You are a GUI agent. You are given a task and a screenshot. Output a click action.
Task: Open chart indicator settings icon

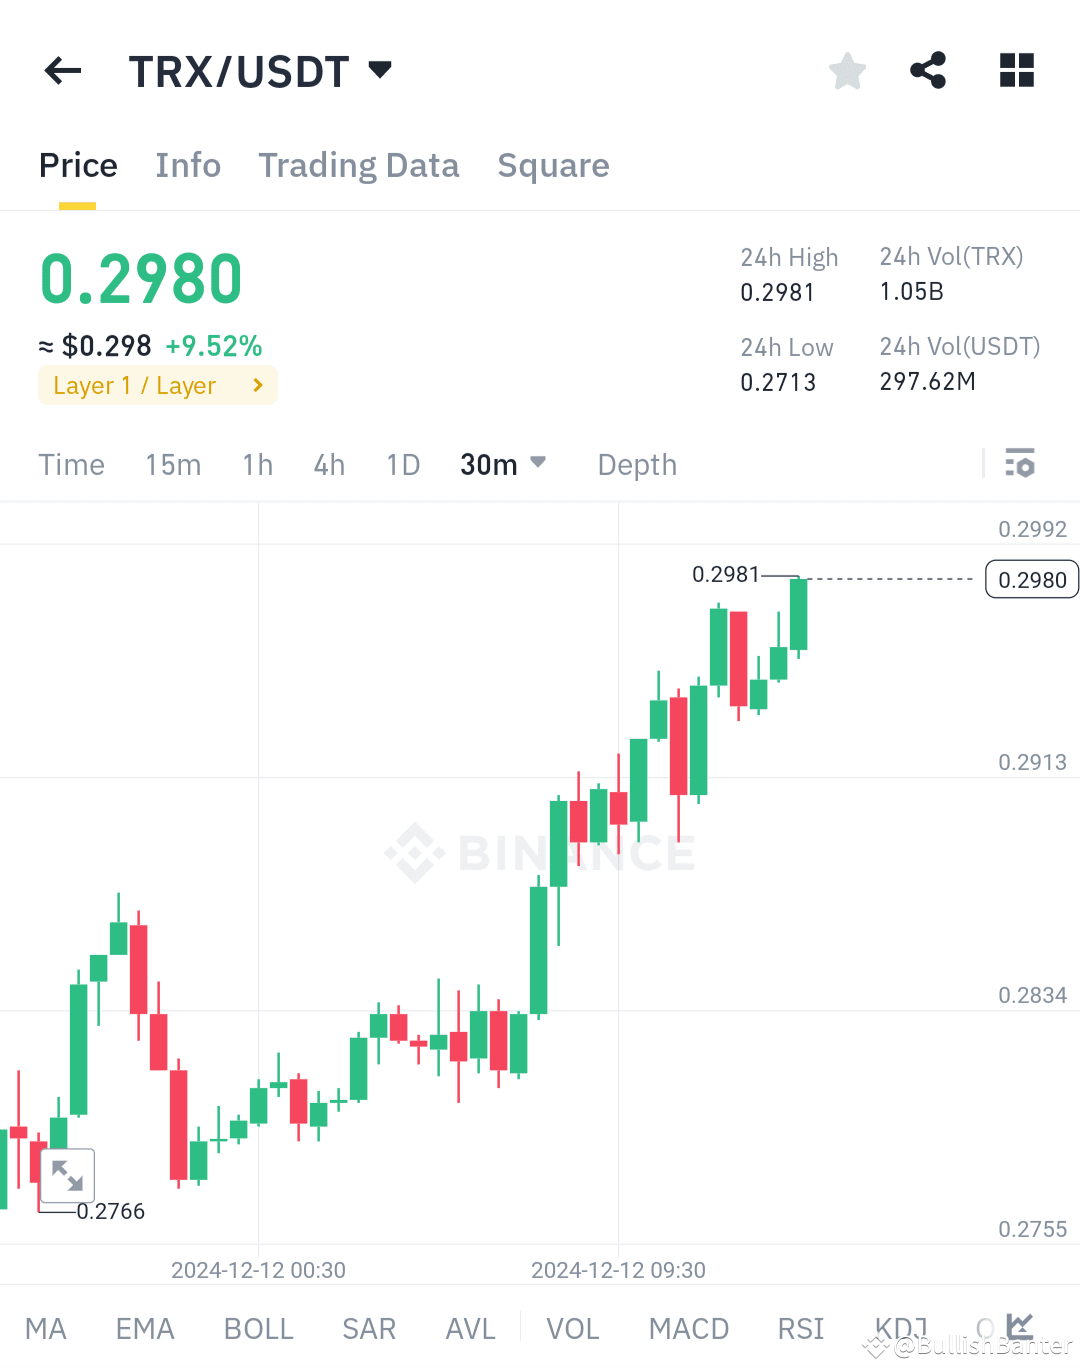coord(1020,463)
